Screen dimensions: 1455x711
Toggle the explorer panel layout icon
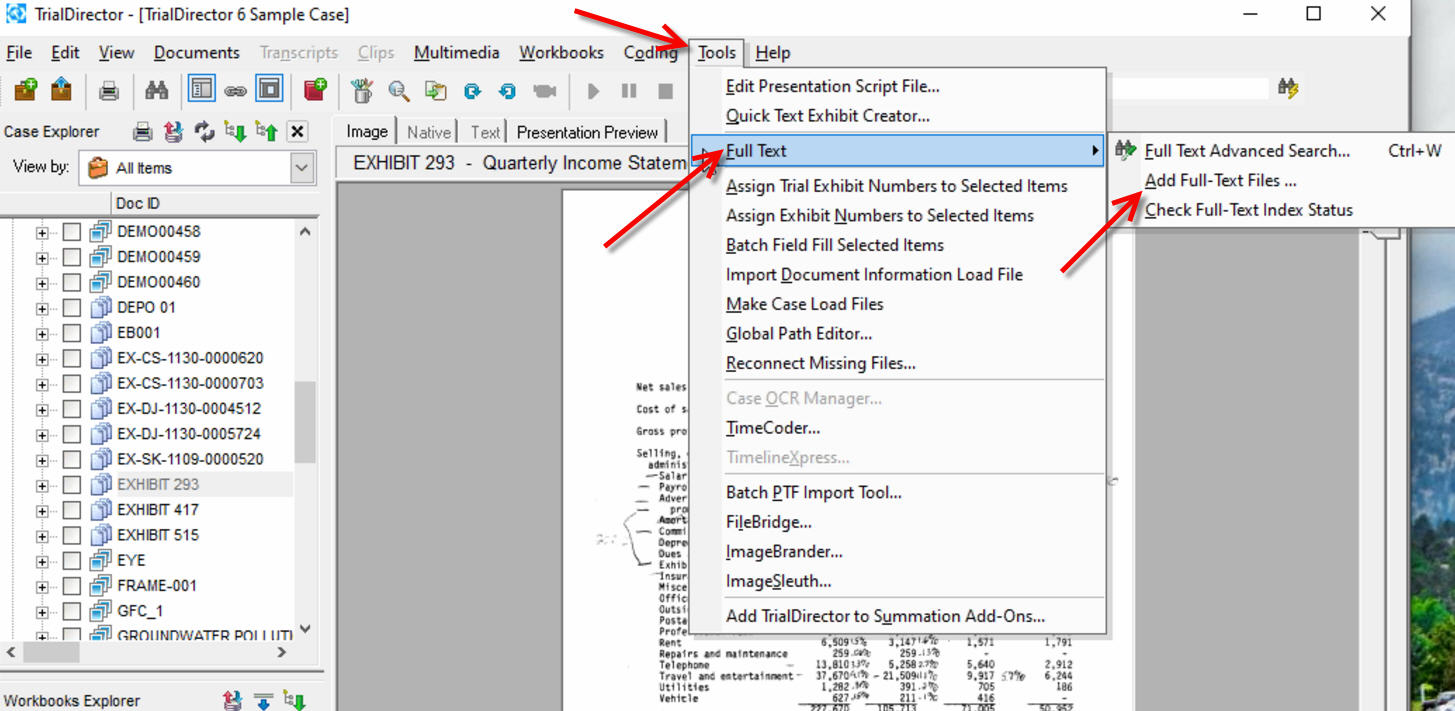click(201, 90)
